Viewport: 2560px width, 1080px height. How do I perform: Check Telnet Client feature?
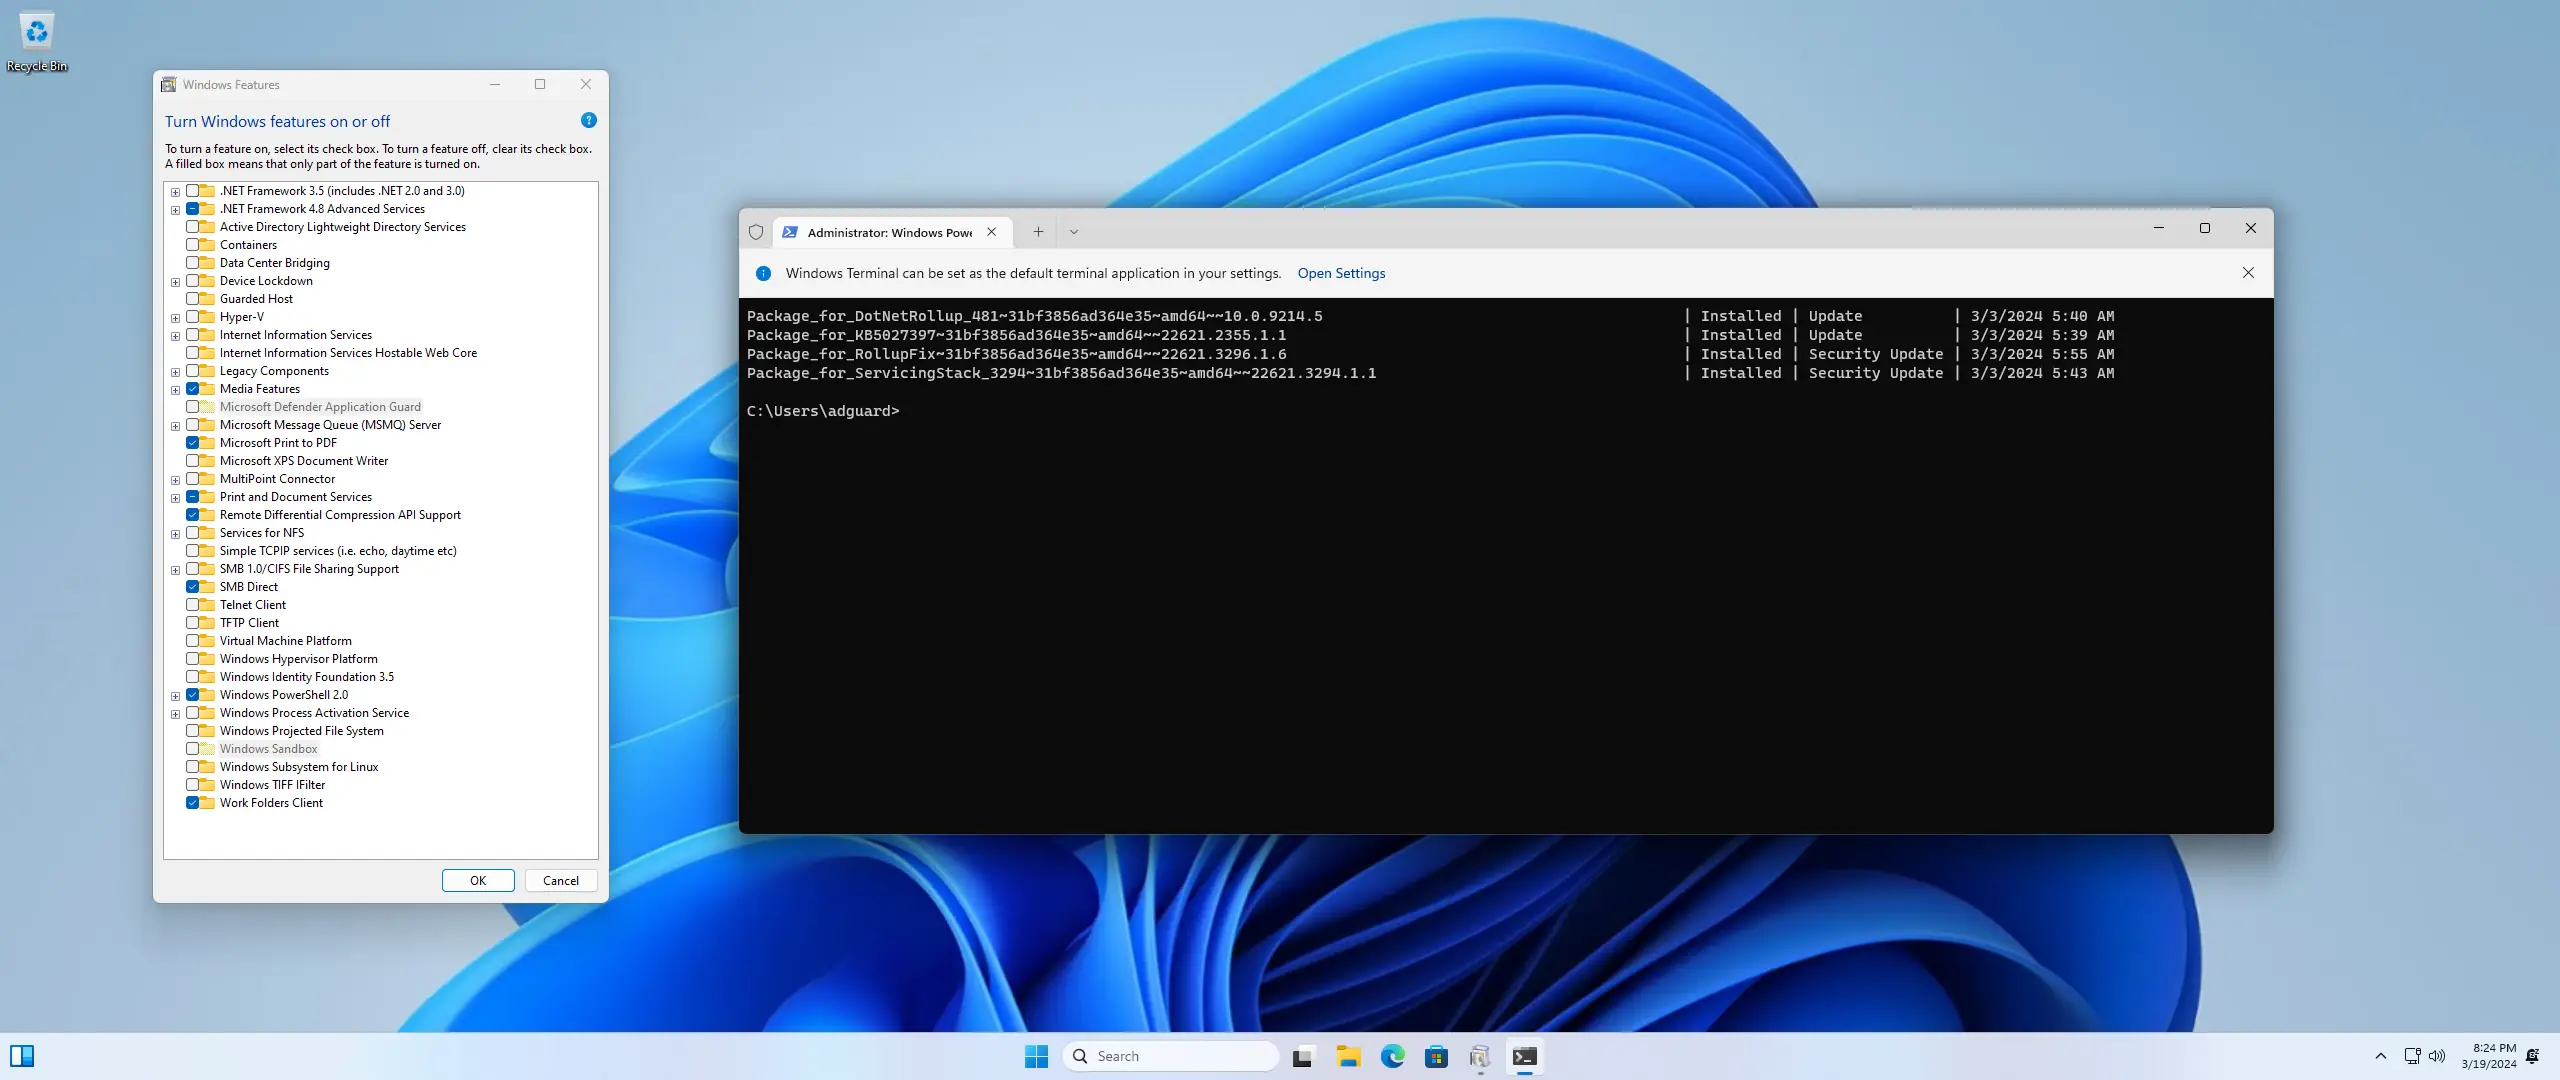point(193,605)
